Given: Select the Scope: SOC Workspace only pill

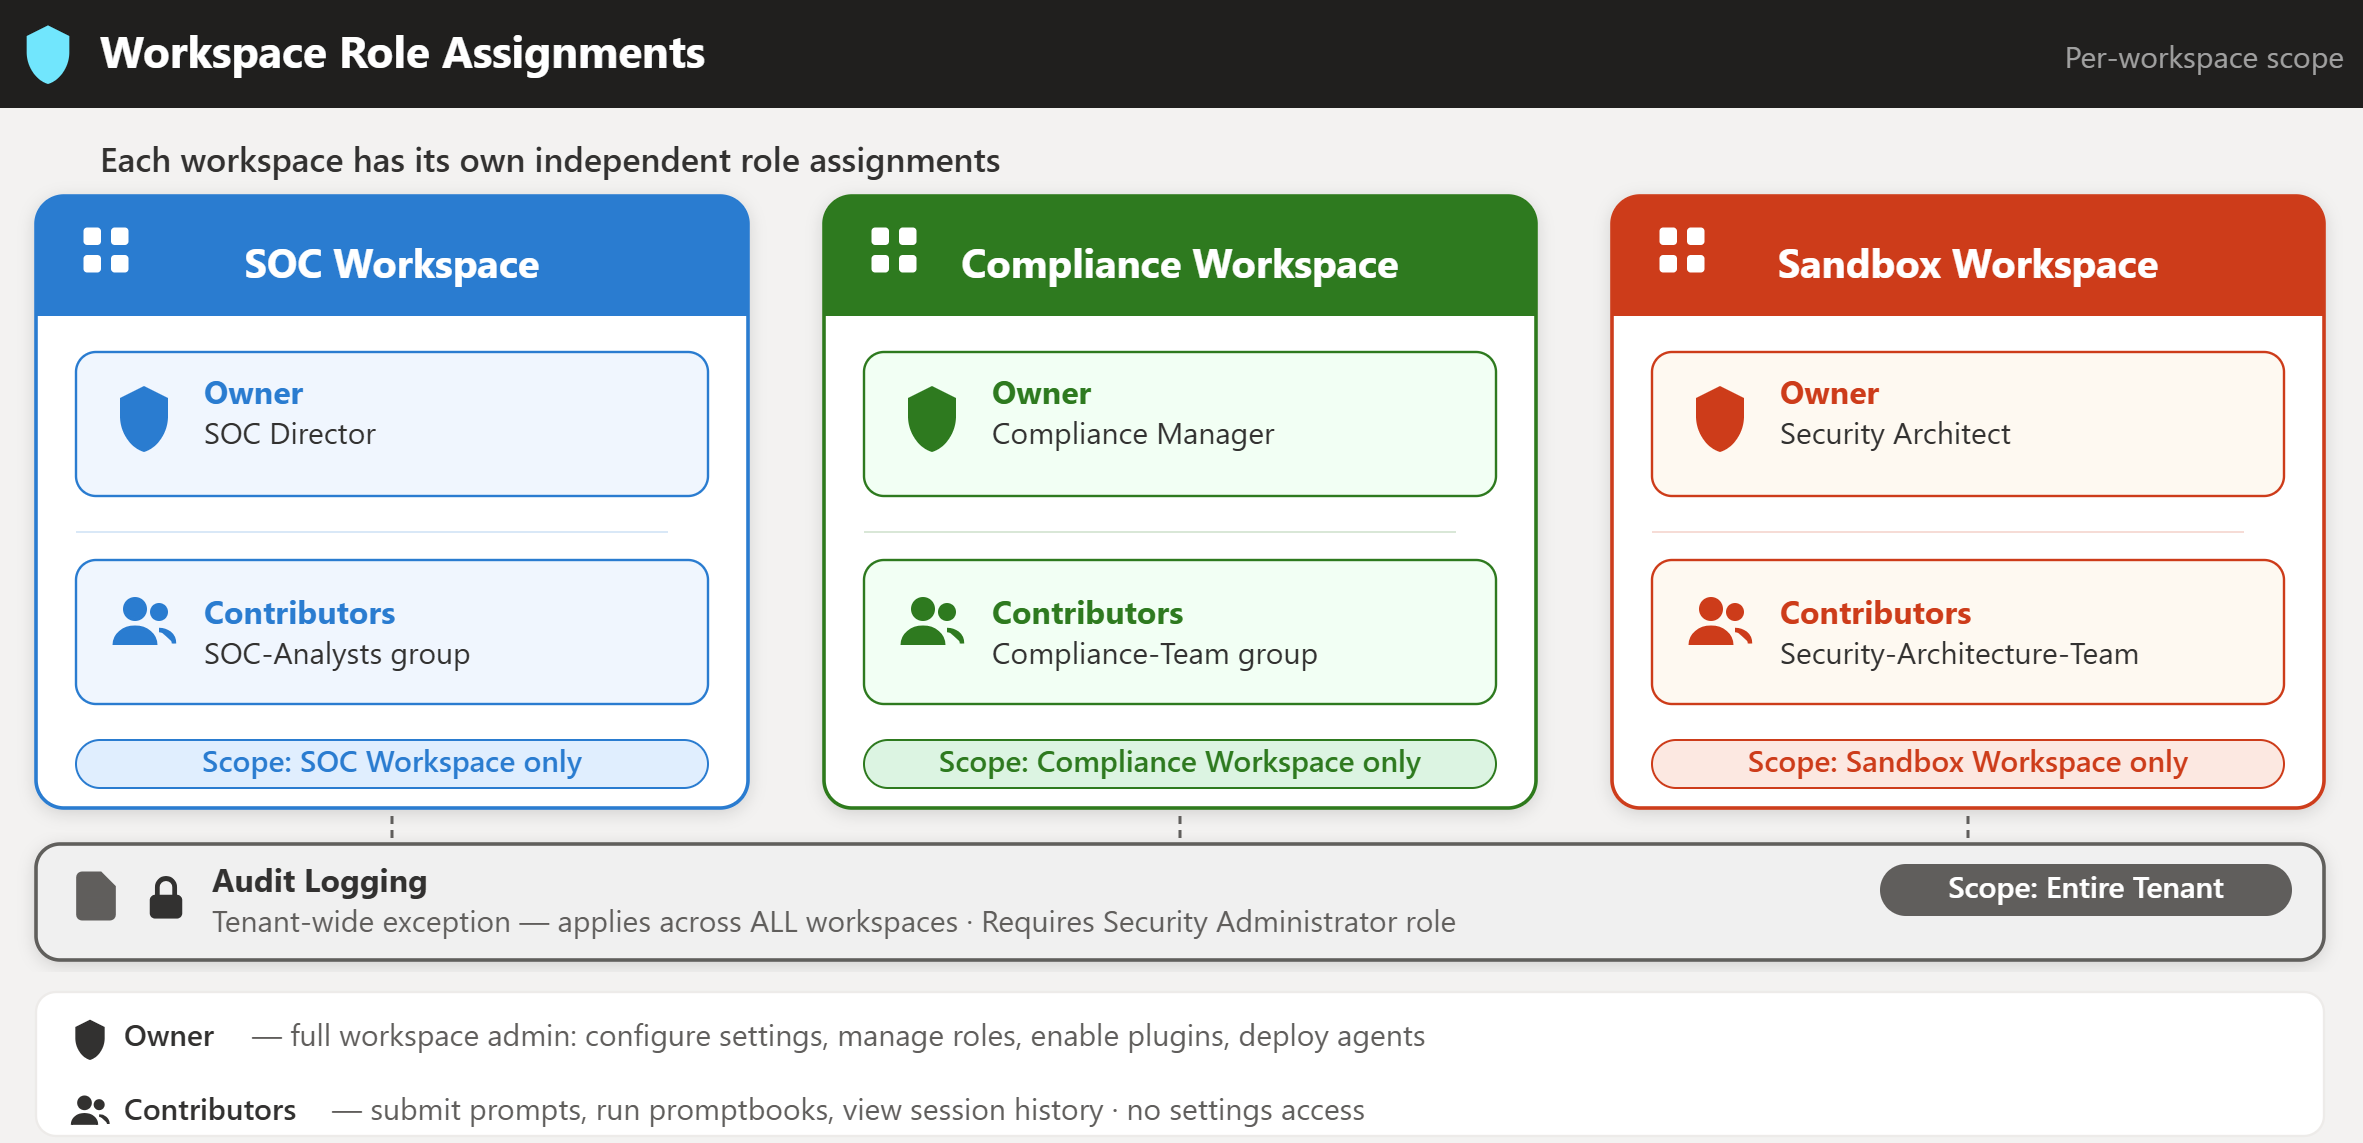Looking at the screenshot, I should [392, 764].
